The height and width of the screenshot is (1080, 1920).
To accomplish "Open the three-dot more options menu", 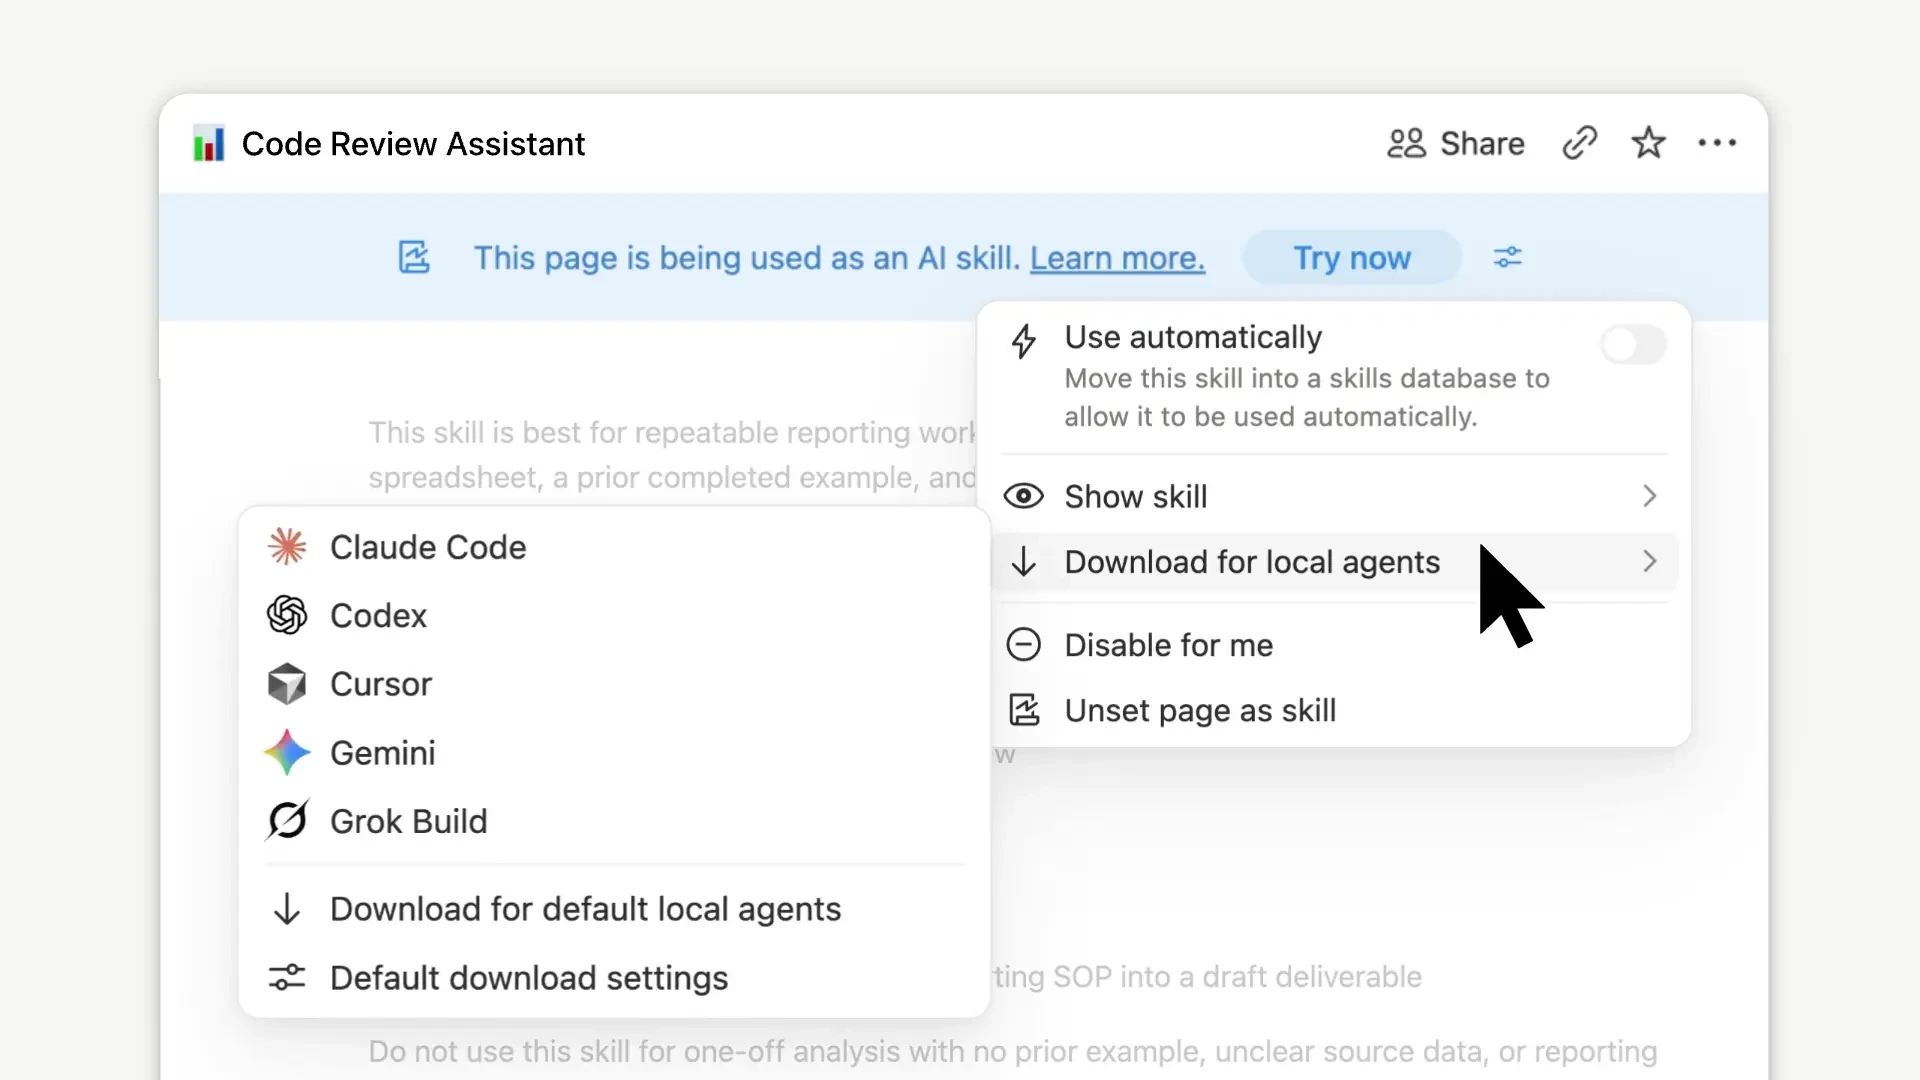I will 1717,143.
